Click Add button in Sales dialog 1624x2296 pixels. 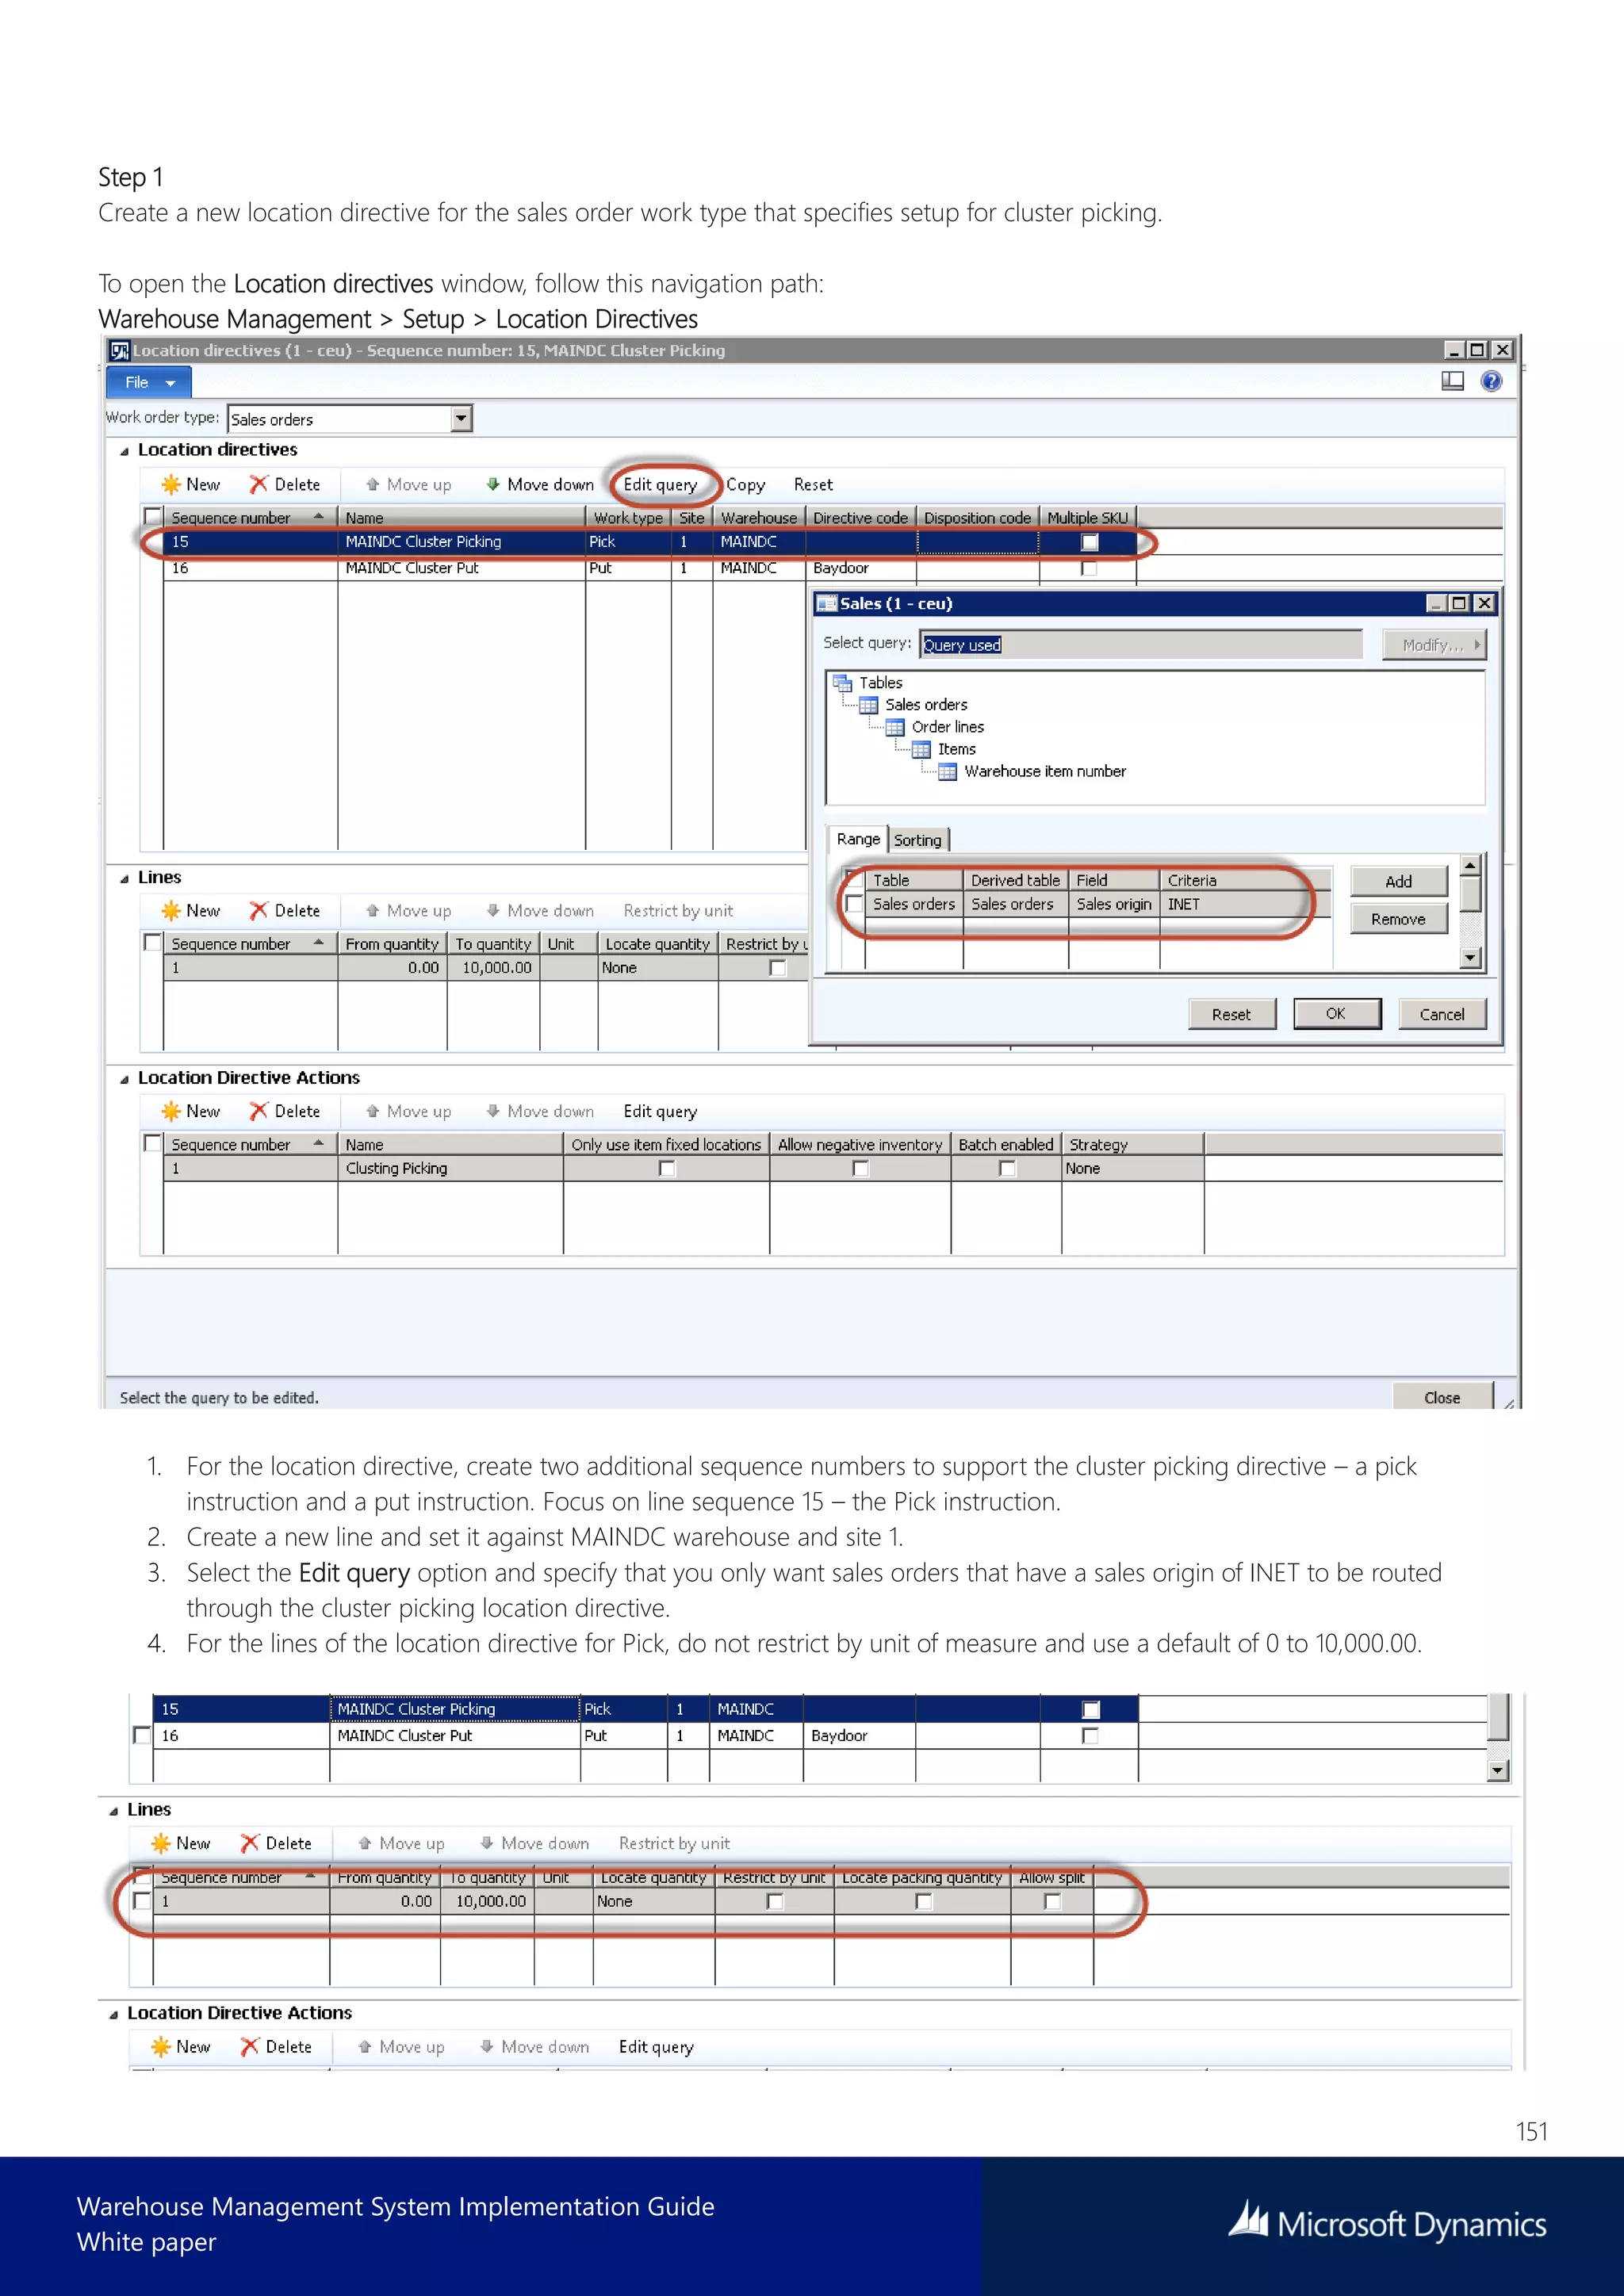[1398, 881]
